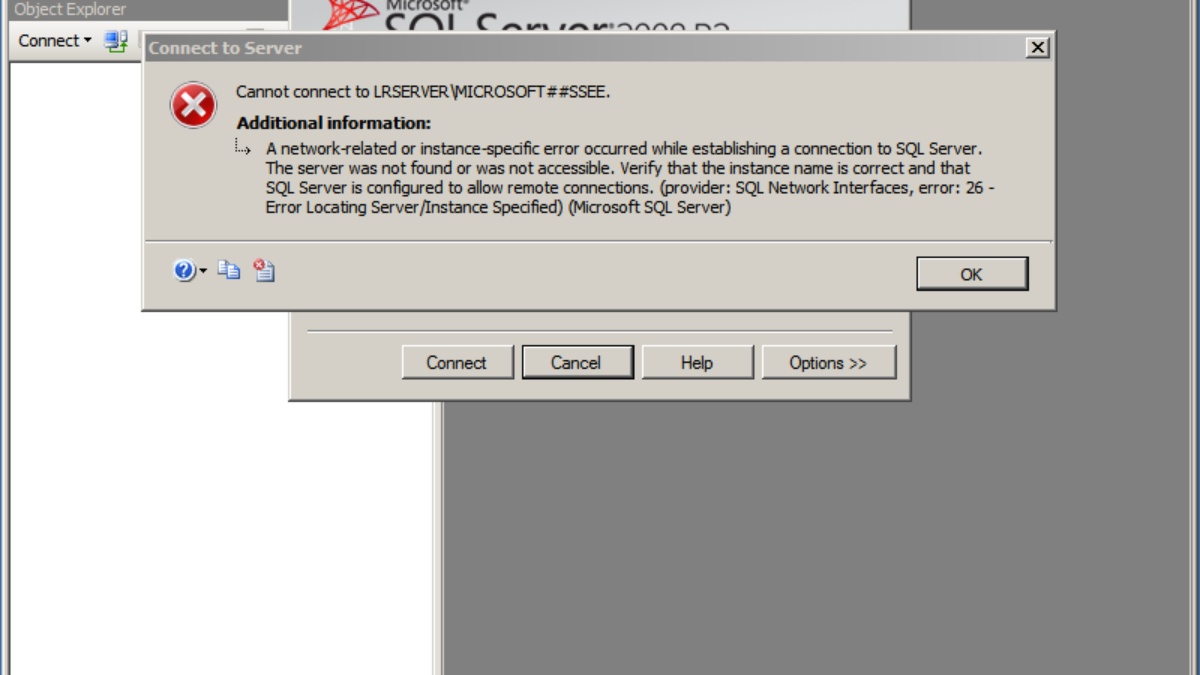Screen dimensions: 1200x675
Task: Cancel the server connection dialog
Action: pyautogui.click(x=577, y=363)
